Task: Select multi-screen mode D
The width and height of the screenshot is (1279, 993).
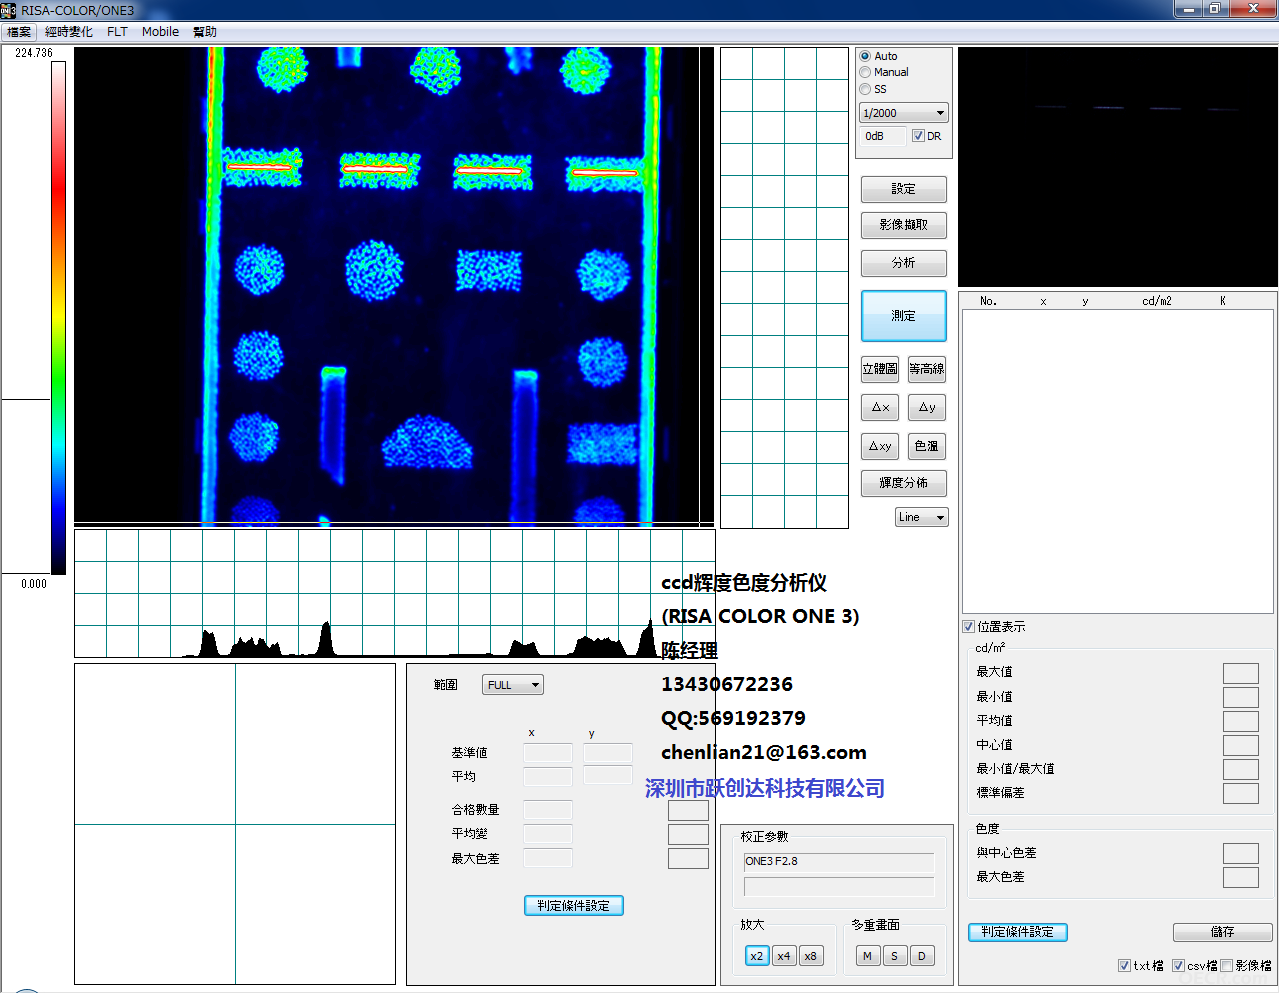Action: [921, 956]
